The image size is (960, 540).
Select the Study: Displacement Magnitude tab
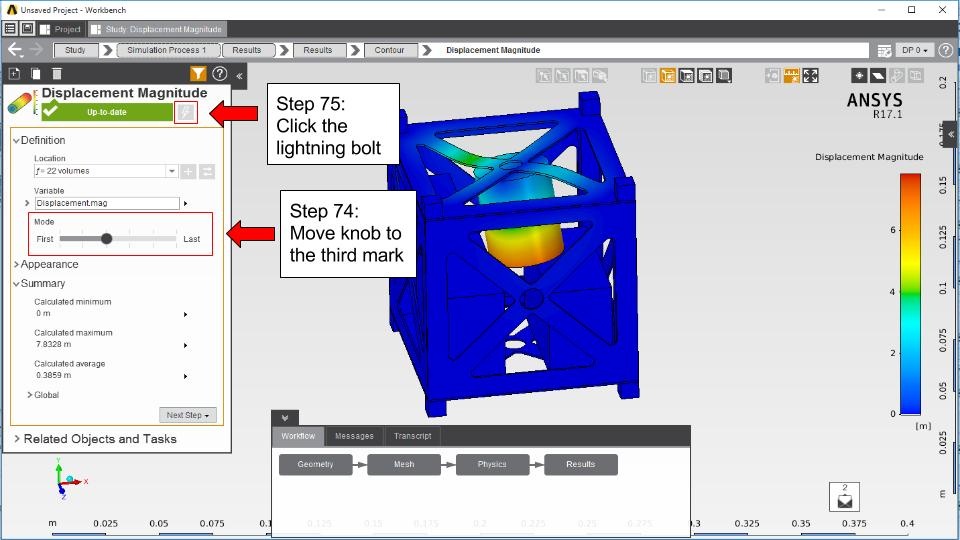click(x=157, y=29)
